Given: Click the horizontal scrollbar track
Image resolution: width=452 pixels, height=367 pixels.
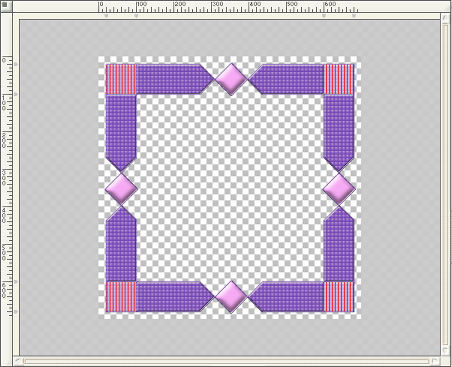Looking at the screenshot, I should 227,361.
